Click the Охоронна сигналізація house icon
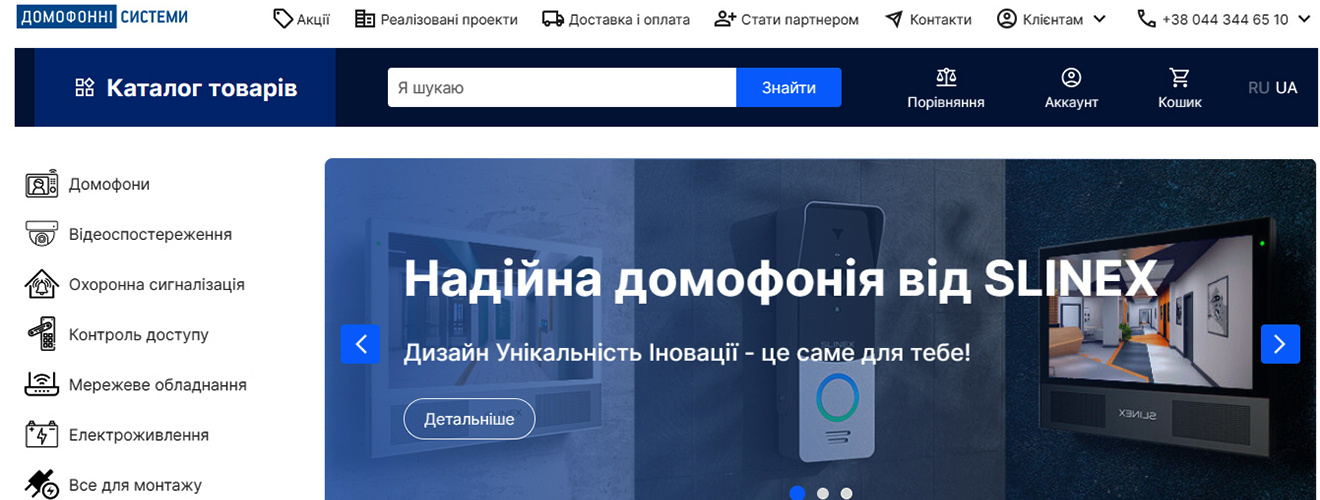This screenshot has height=500, width=1320. click(41, 285)
